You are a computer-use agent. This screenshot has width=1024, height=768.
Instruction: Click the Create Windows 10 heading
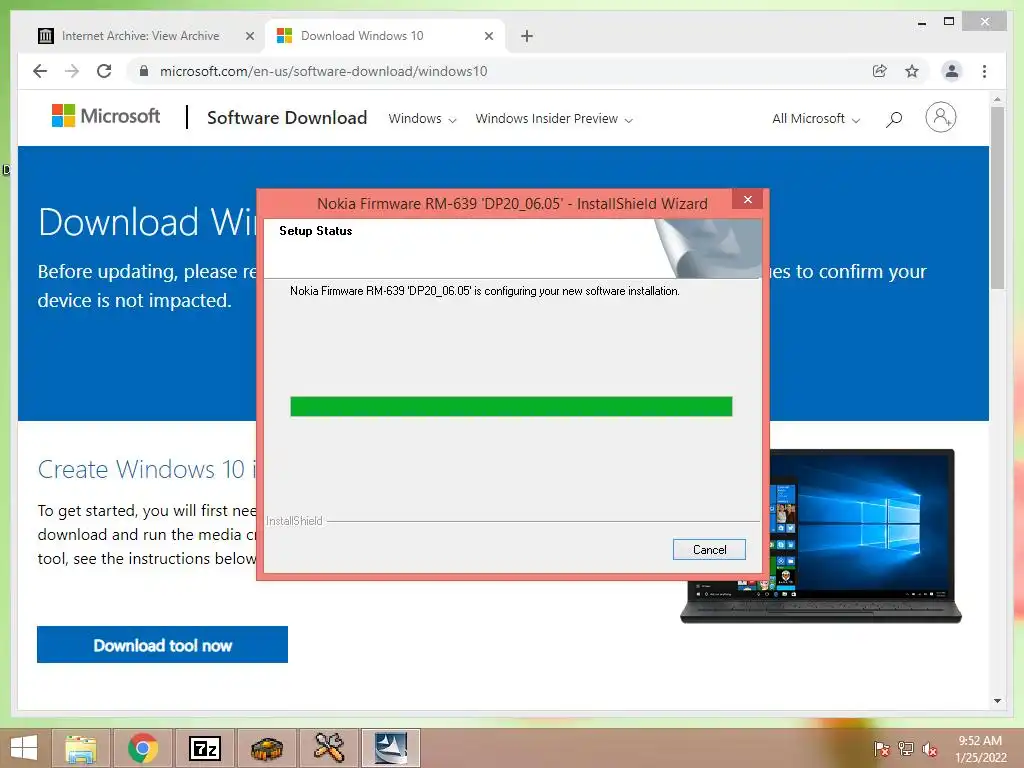click(147, 470)
